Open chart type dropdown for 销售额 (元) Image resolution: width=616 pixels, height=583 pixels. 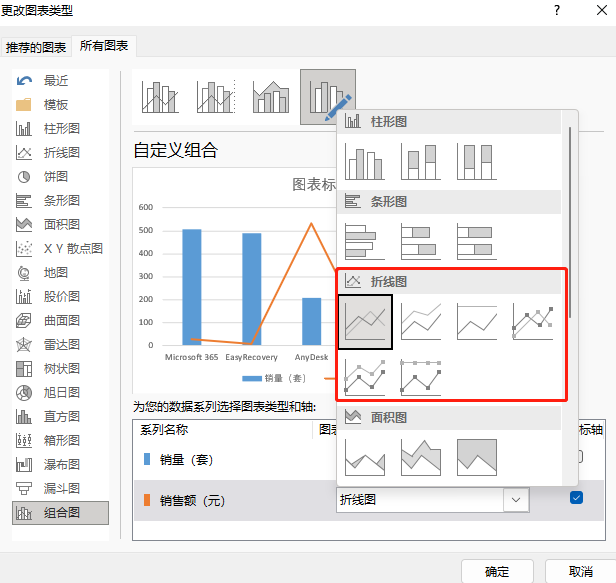point(516,500)
